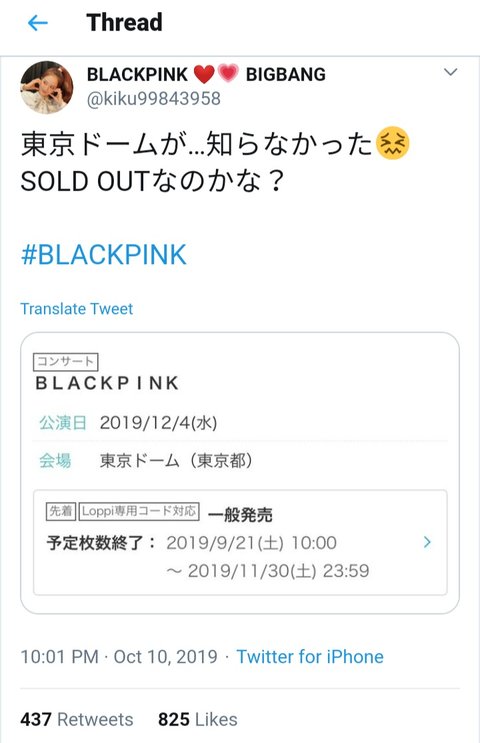Image resolution: width=480 pixels, height=743 pixels.
Task: Click the ticket sale row chevron
Action: coord(427,542)
